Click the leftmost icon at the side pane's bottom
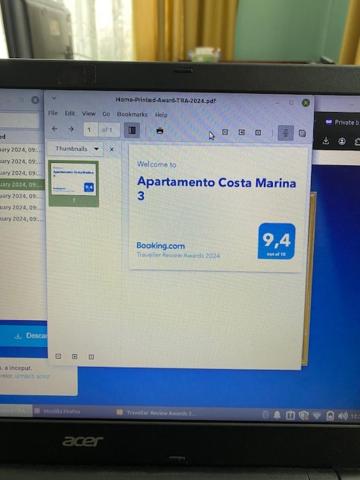 pos(58,356)
